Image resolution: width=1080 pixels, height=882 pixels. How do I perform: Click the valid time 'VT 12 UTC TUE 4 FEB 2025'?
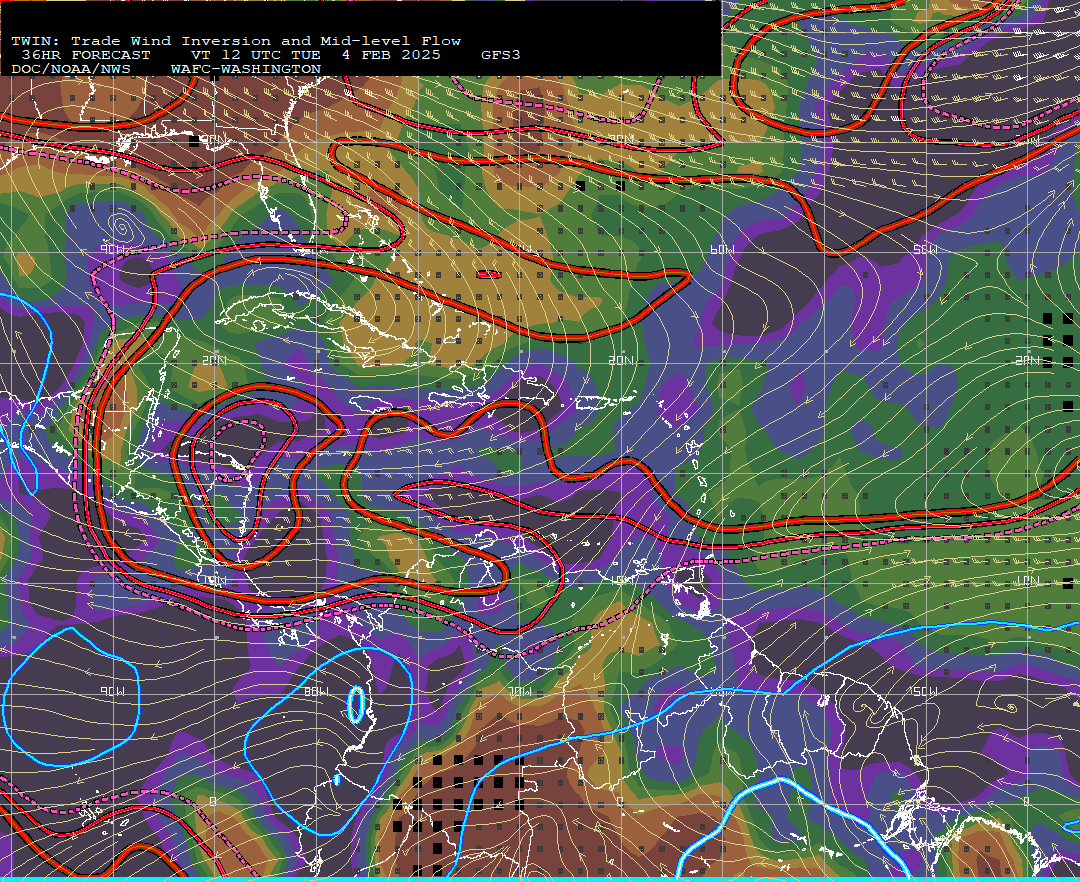point(316,55)
